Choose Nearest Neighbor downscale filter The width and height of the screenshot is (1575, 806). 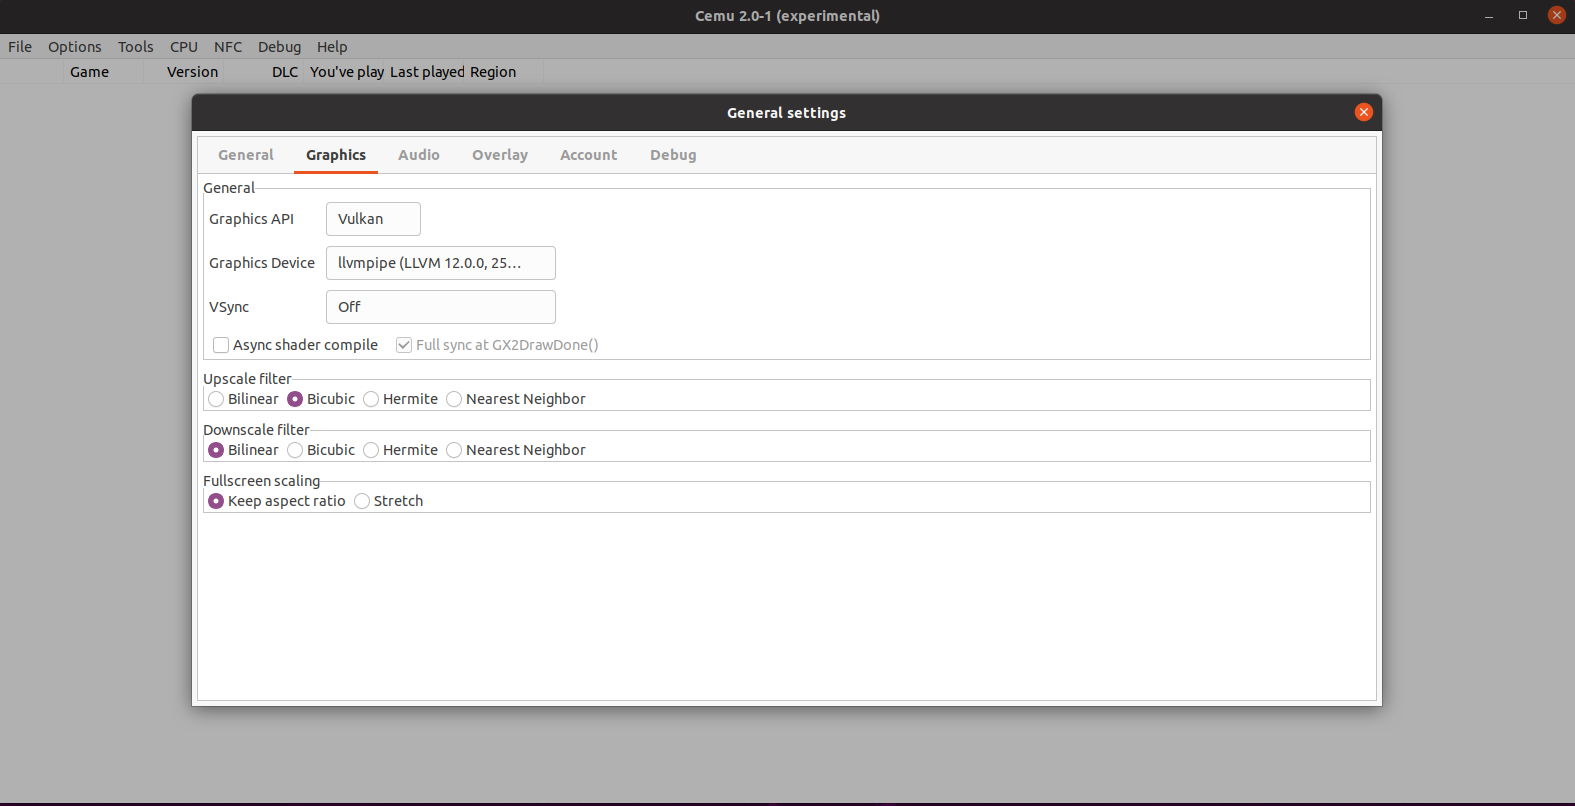(x=454, y=450)
